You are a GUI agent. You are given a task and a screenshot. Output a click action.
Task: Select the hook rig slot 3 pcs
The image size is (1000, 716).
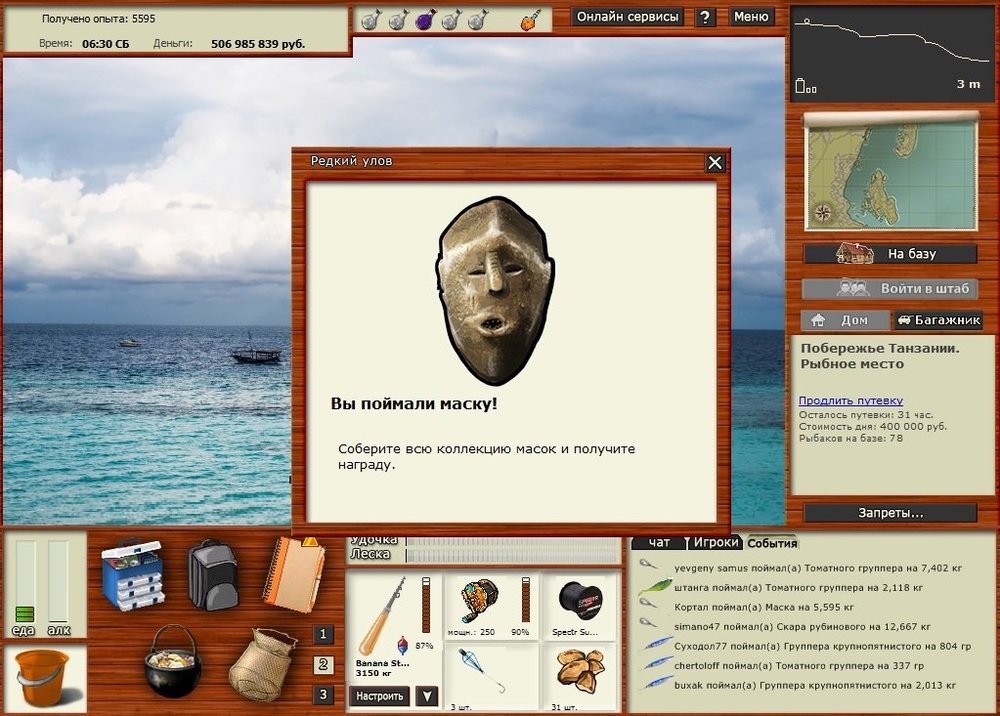click(x=491, y=677)
